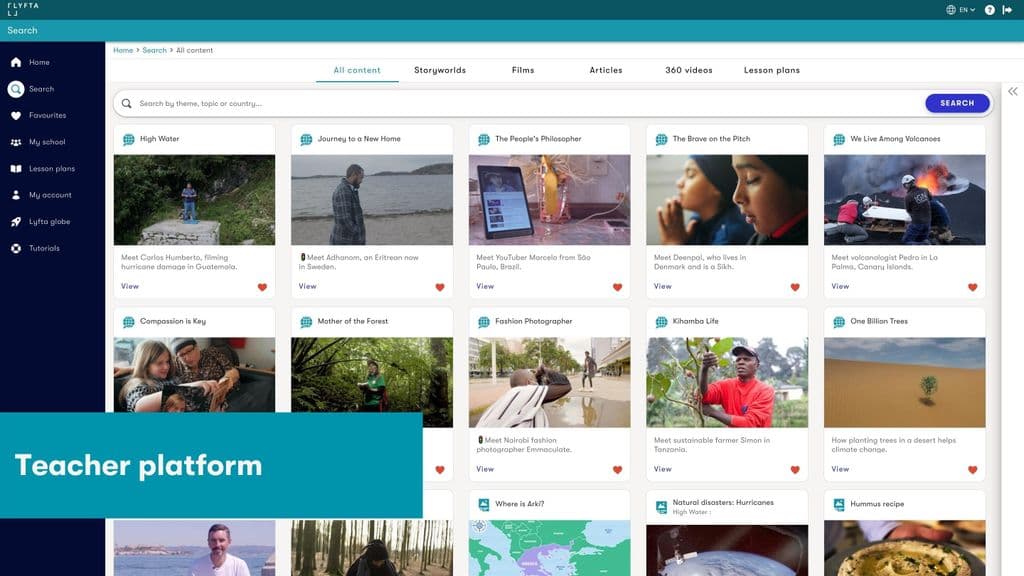1024x576 pixels.
Task: Open the High Water thumbnail image
Action: click(x=194, y=200)
